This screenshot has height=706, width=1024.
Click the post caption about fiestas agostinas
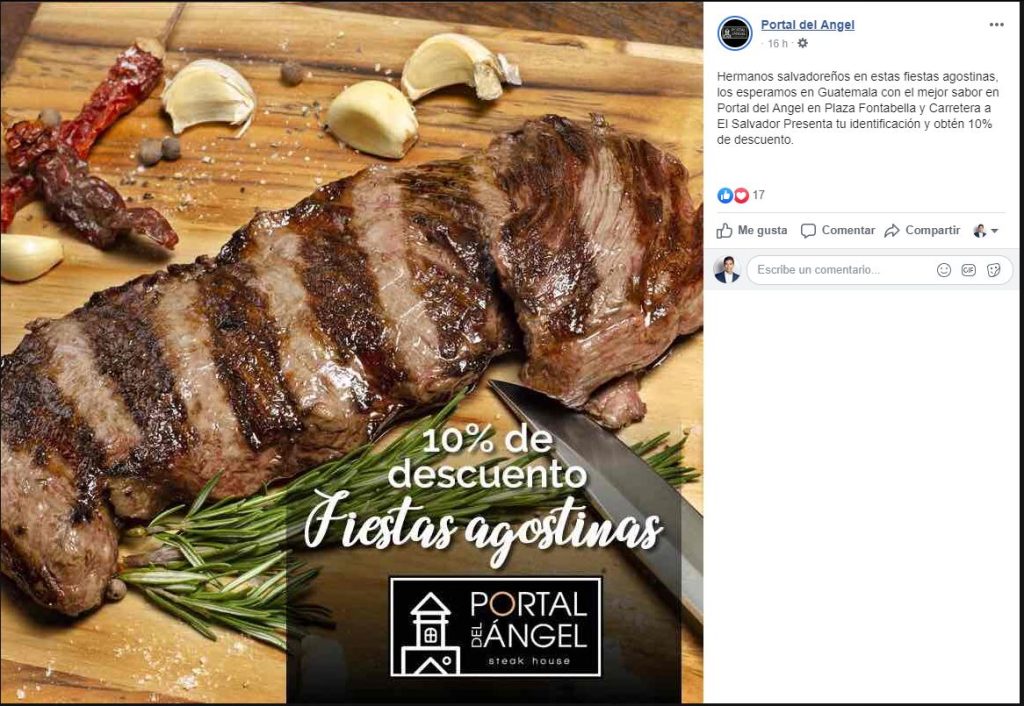857,108
